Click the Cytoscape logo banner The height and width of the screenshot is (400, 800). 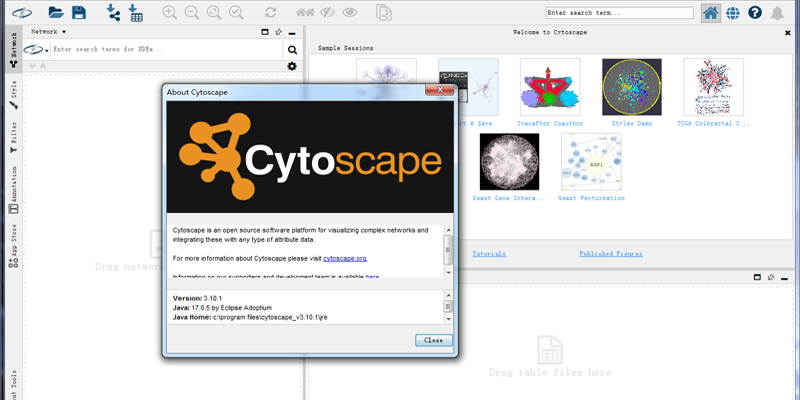(x=310, y=157)
